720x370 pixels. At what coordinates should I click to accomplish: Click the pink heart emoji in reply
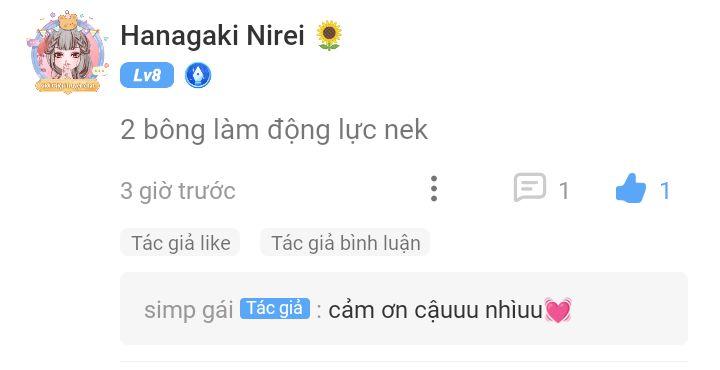coord(557,310)
